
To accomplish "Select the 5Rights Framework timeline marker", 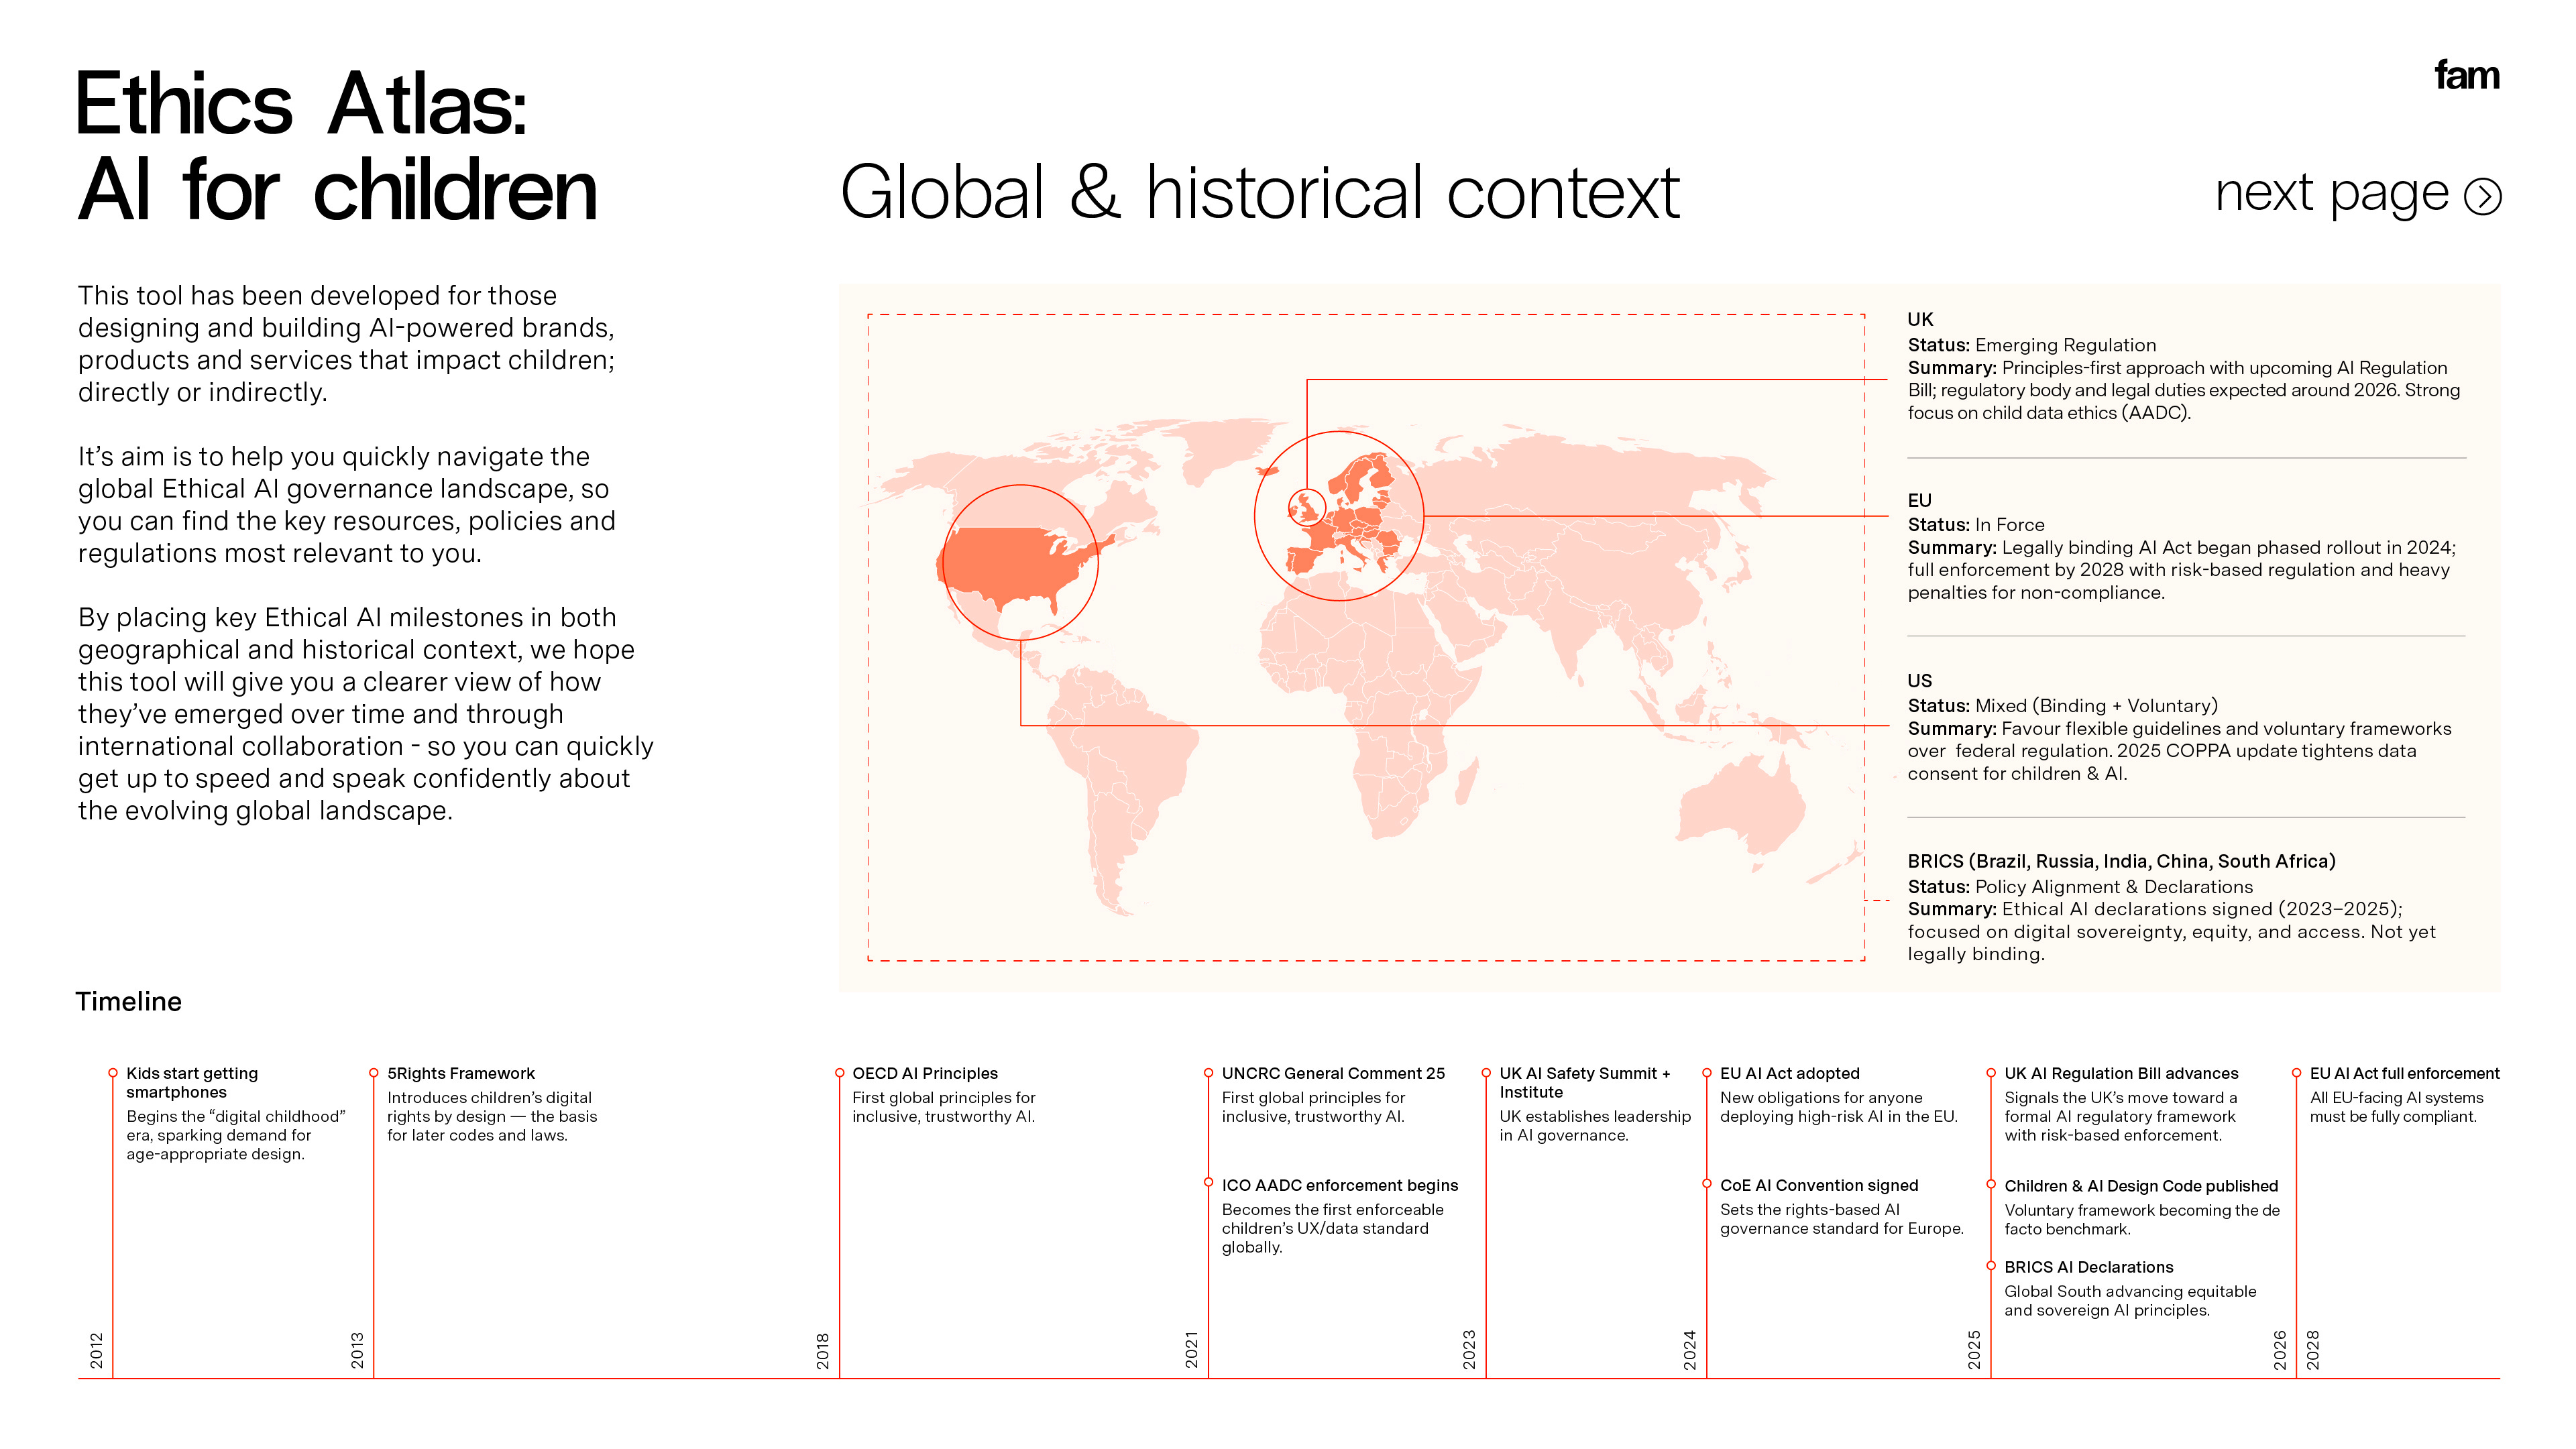I will (374, 1073).
